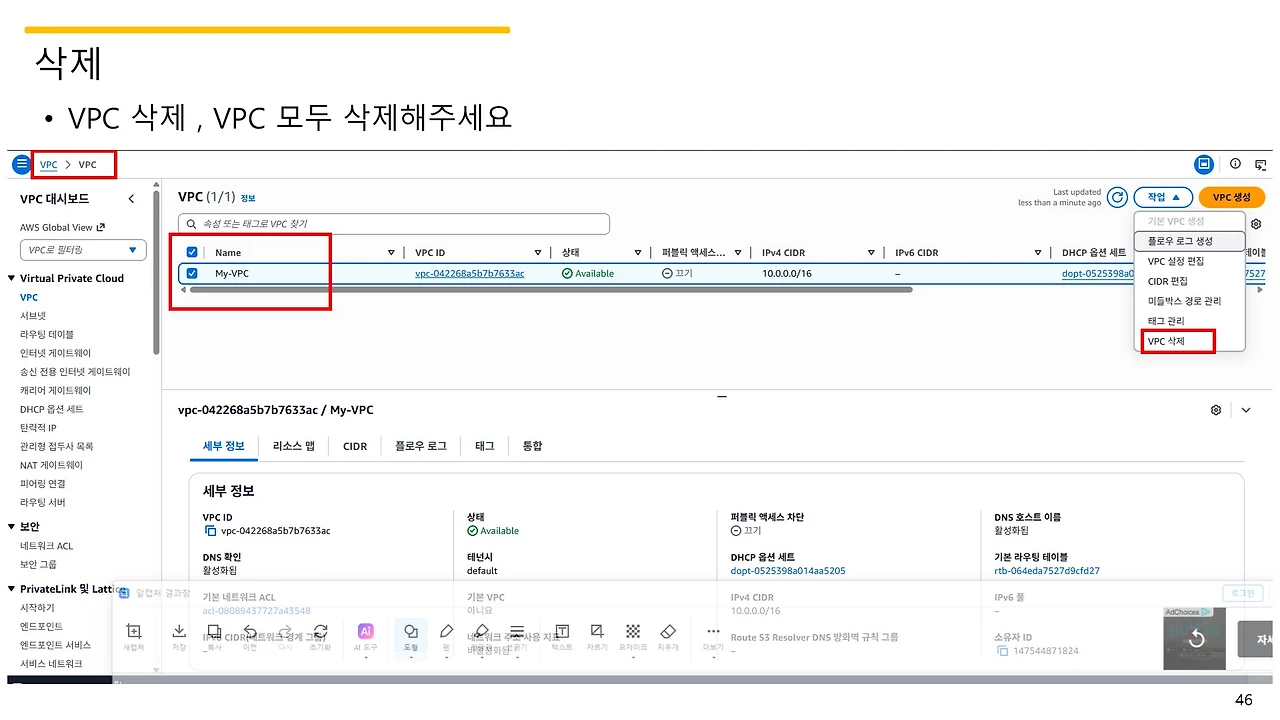
Task: Open the more options ellipsis
Action: (713, 631)
